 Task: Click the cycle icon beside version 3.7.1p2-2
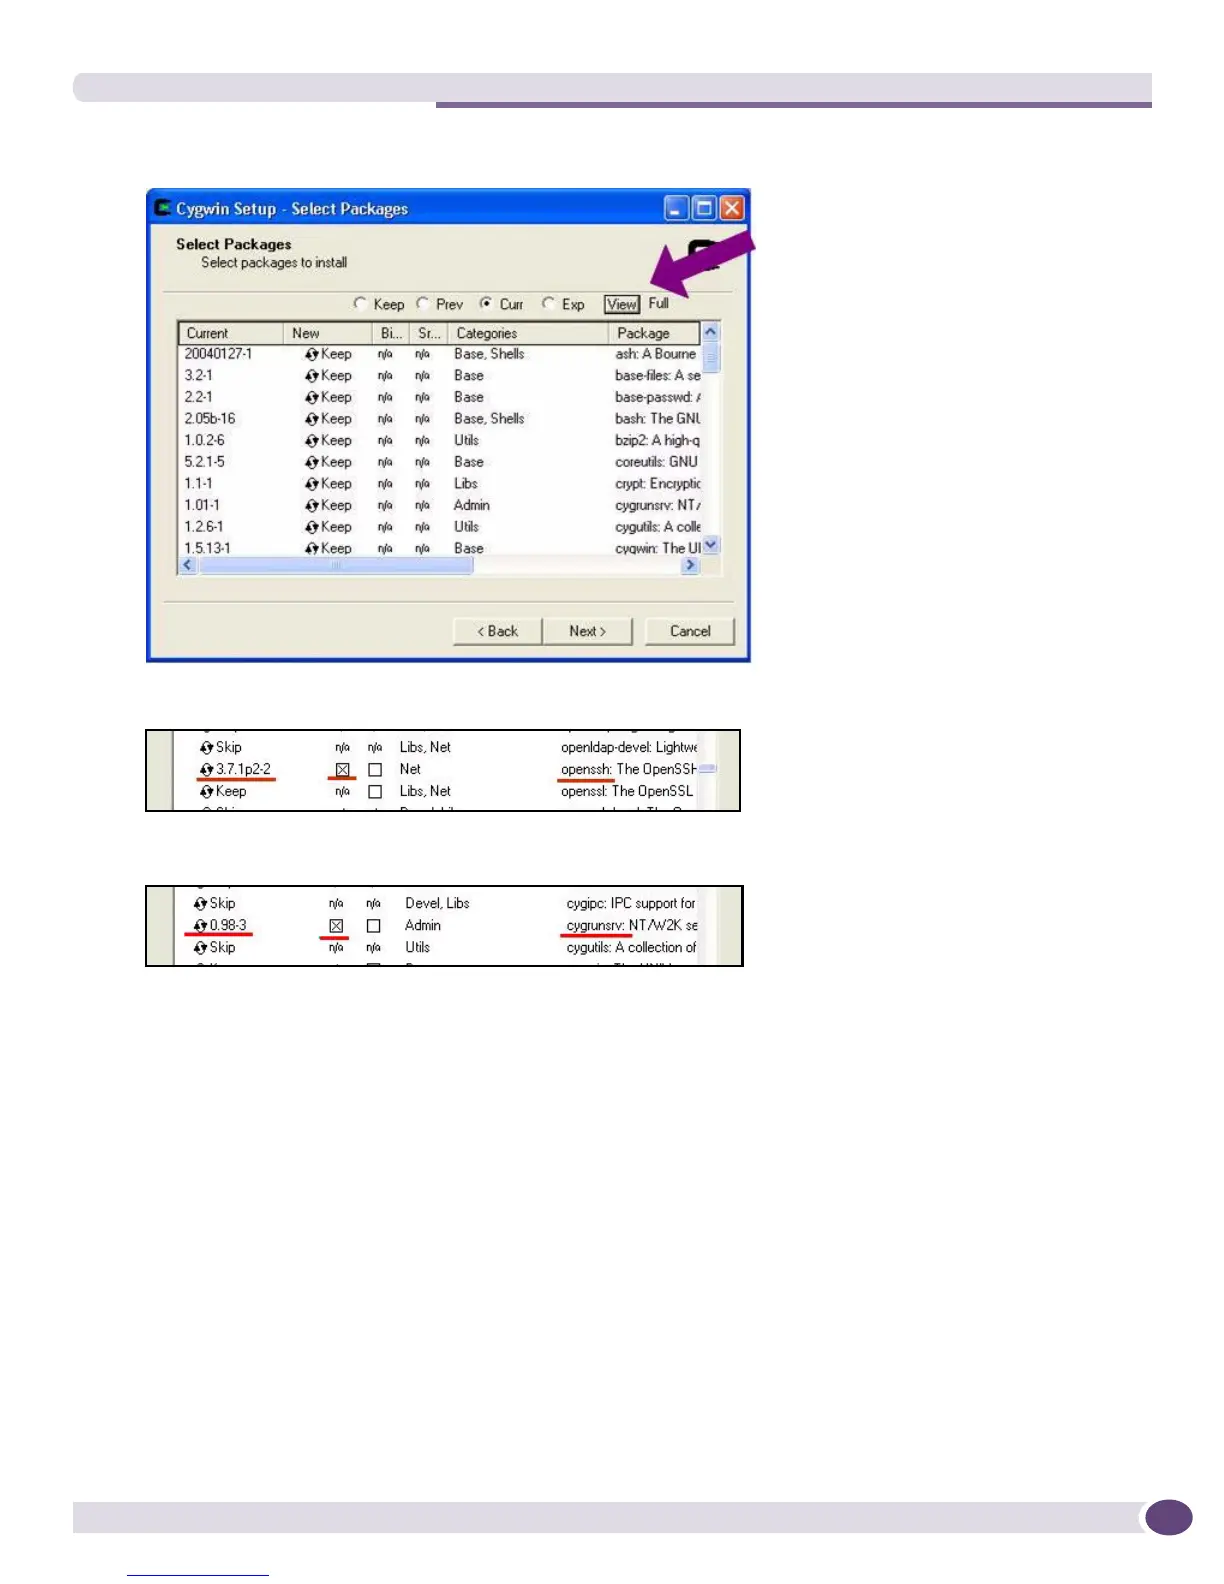tap(207, 769)
